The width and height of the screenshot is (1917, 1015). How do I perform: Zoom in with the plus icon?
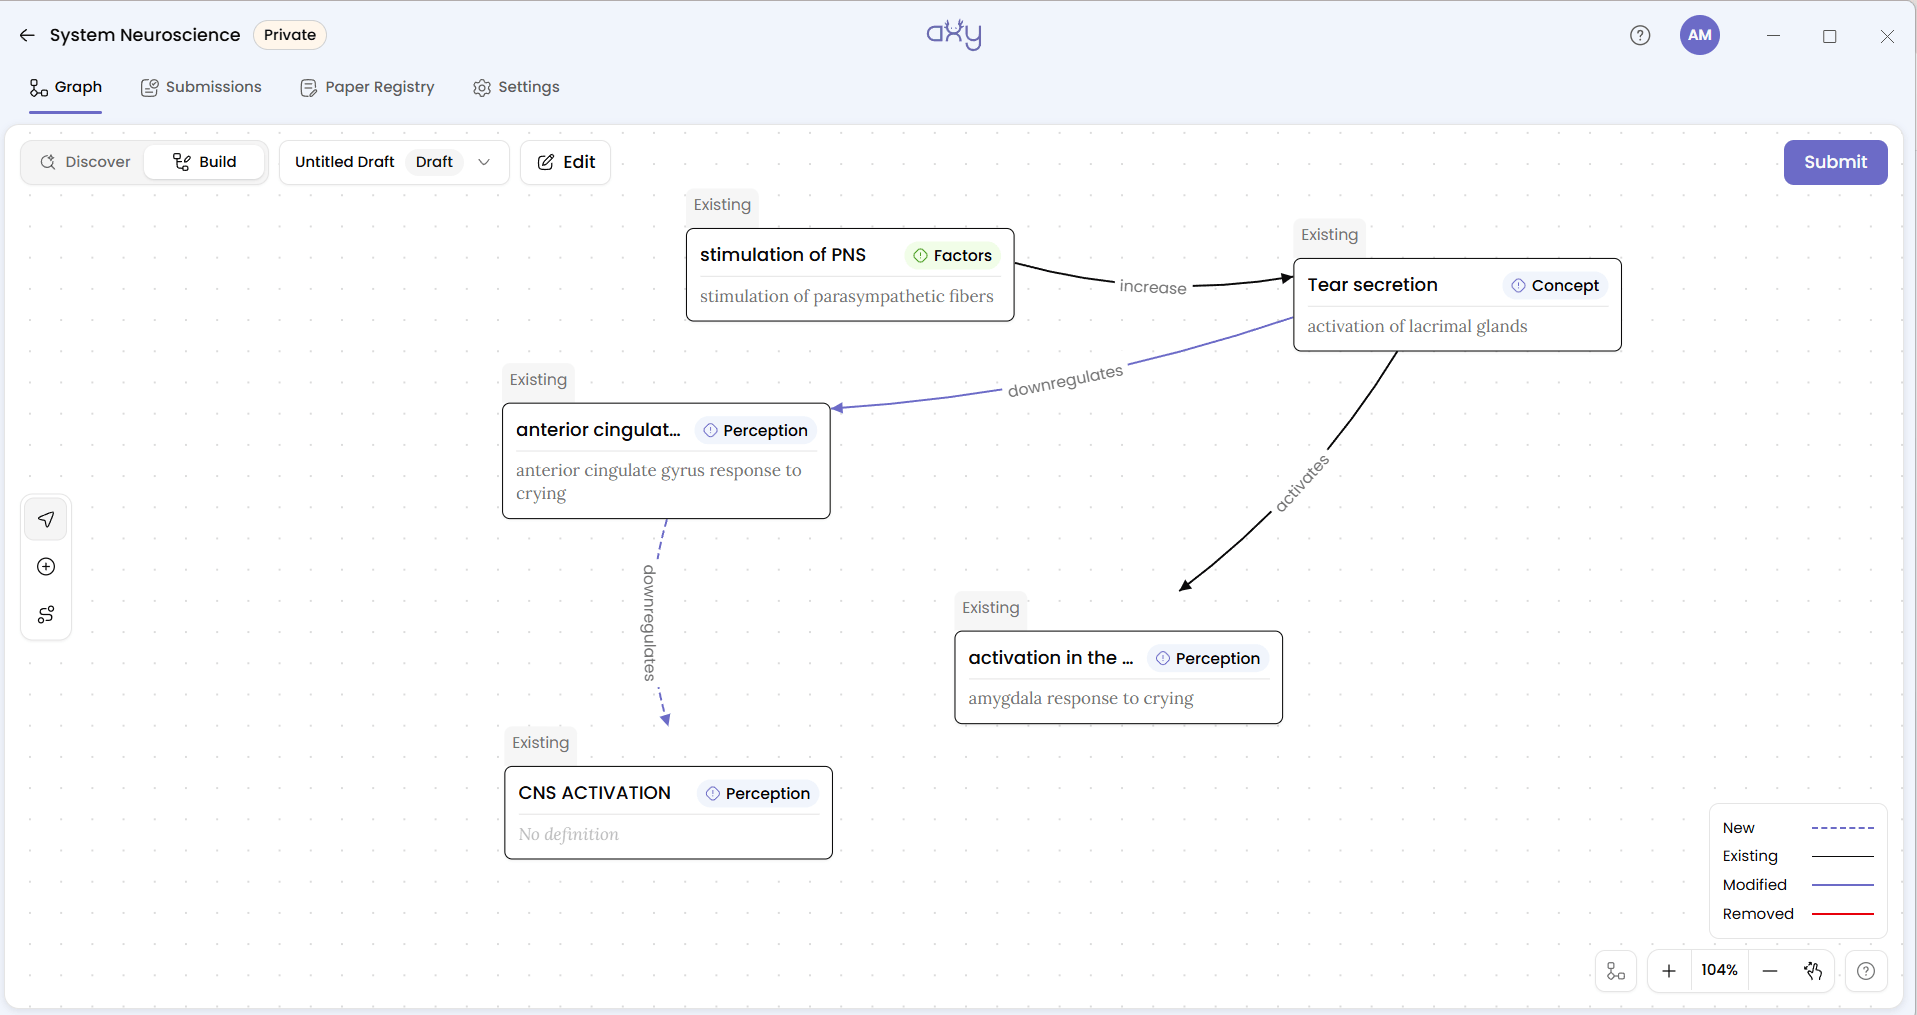point(1669,971)
